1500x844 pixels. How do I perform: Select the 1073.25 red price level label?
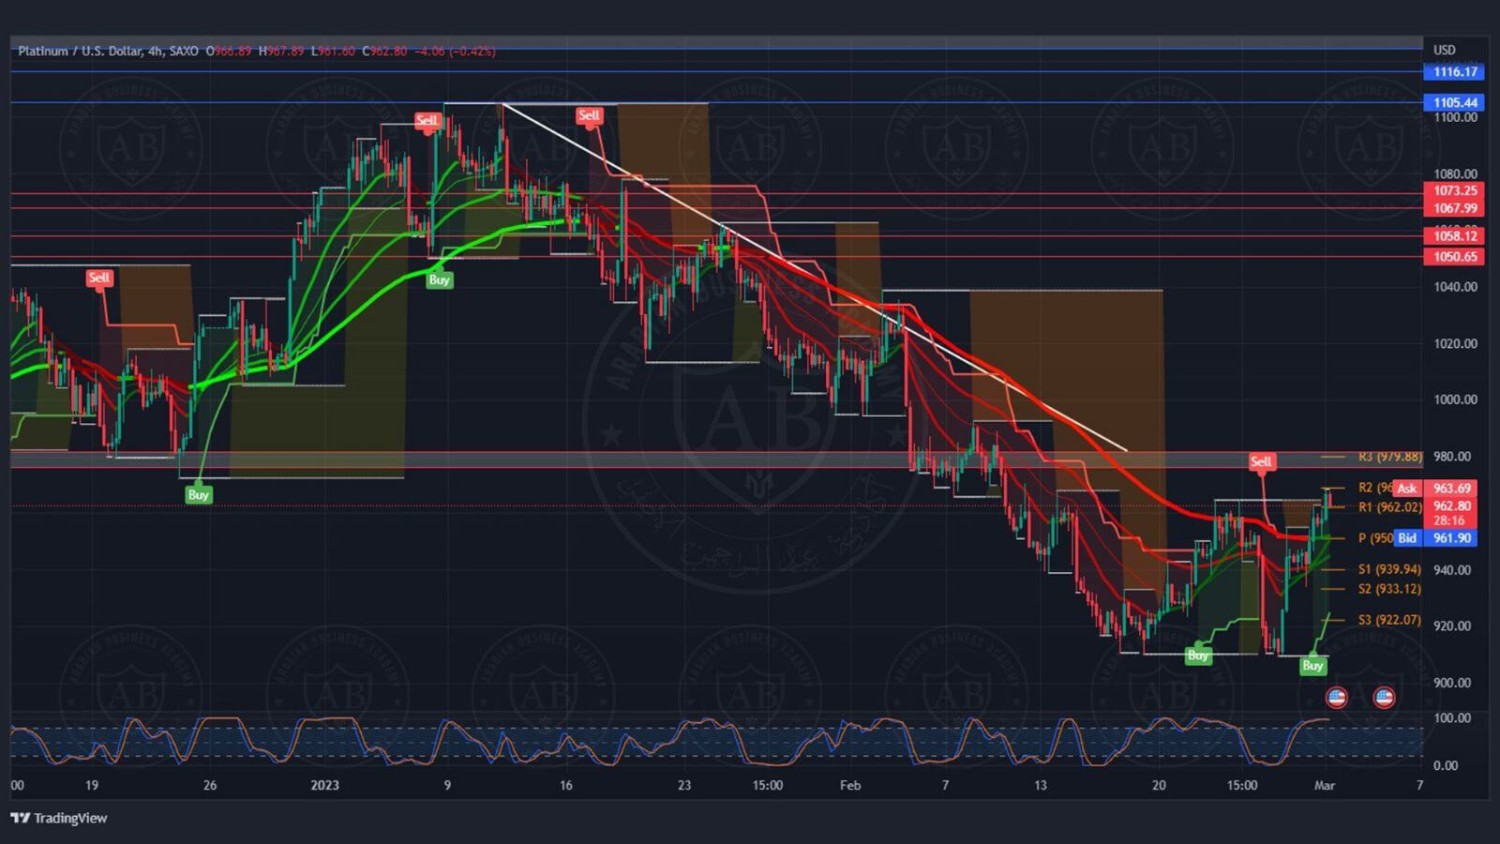click(x=1454, y=191)
